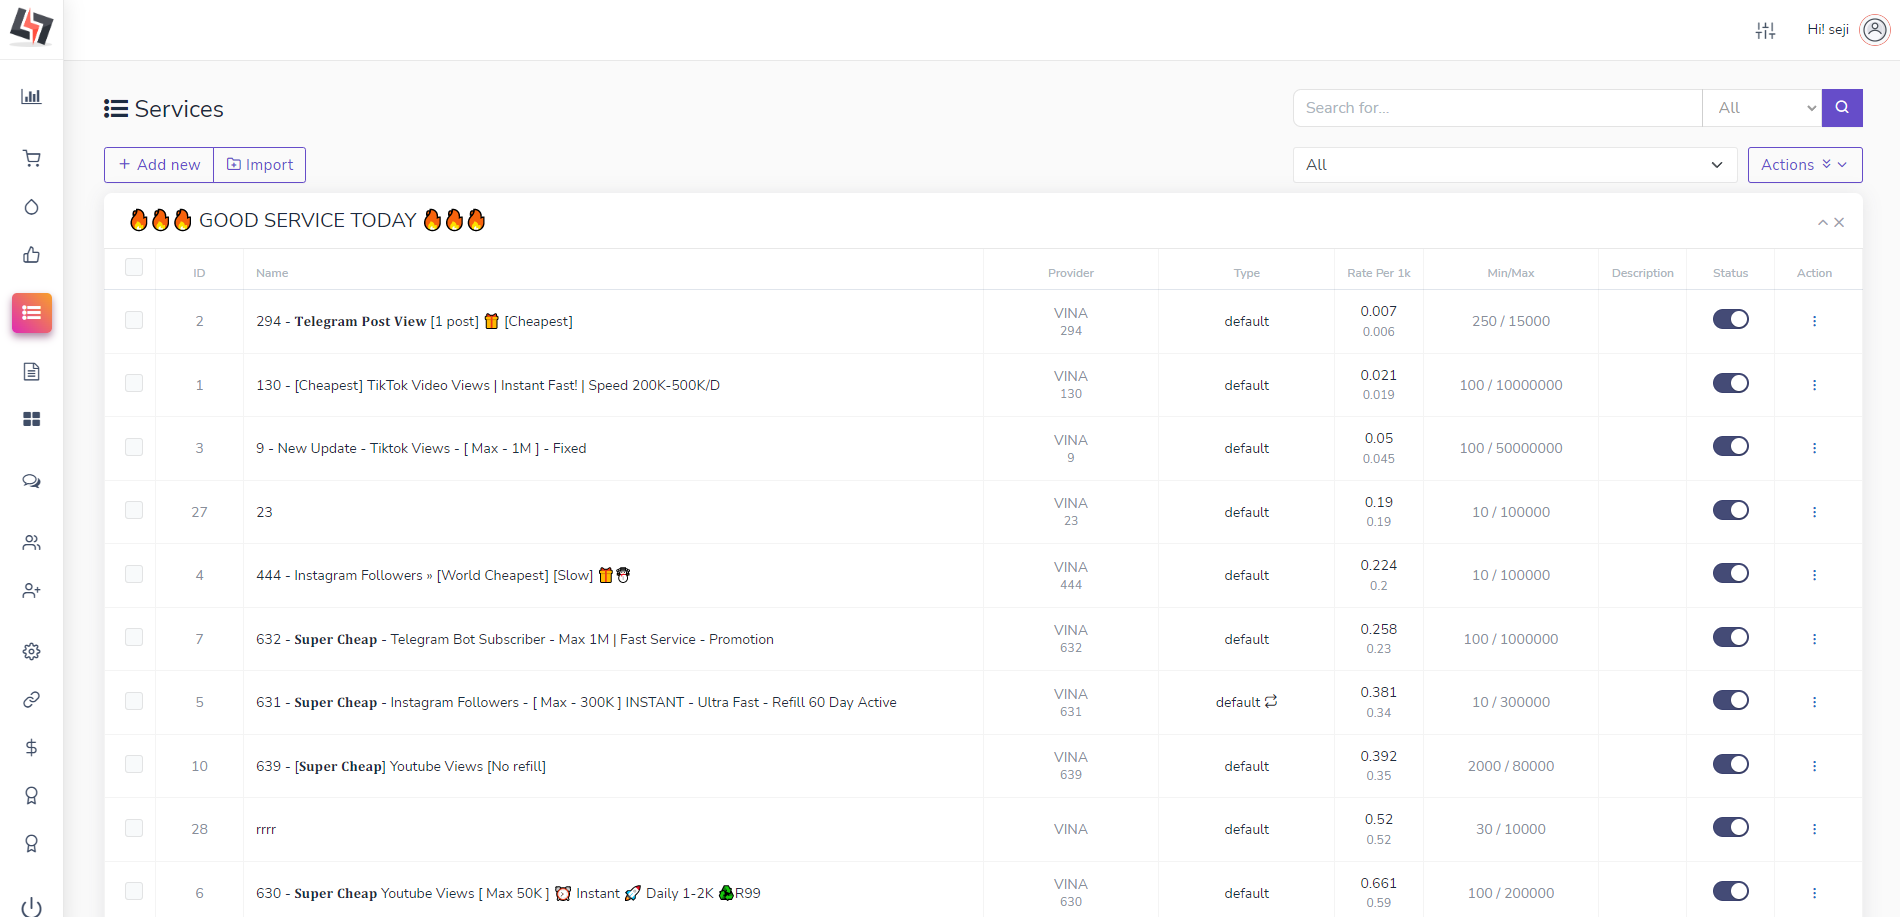Open the Actions dropdown button
Viewport: 1900px width, 917px height.
click(x=1805, y=165)
